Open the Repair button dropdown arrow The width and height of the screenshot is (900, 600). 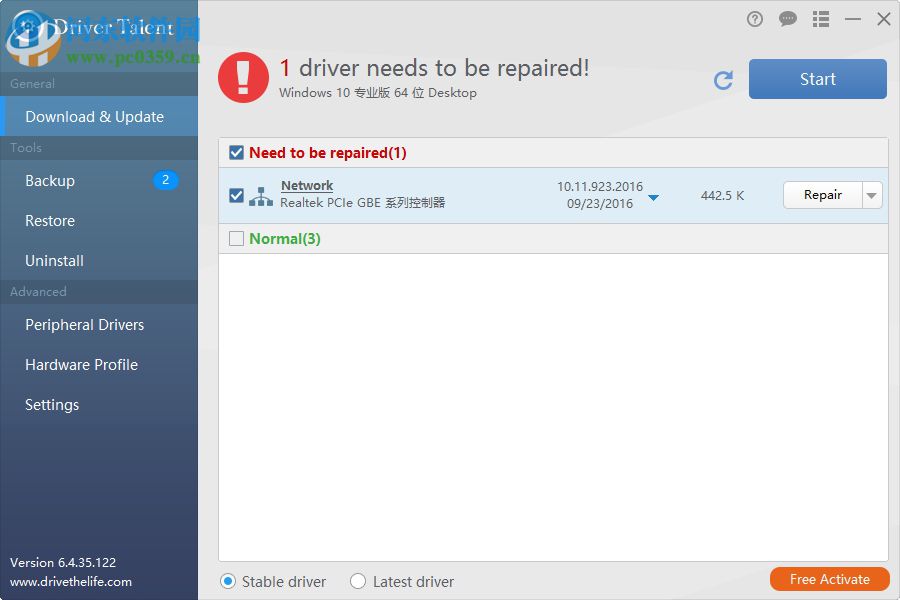click(x=872, y=195)
